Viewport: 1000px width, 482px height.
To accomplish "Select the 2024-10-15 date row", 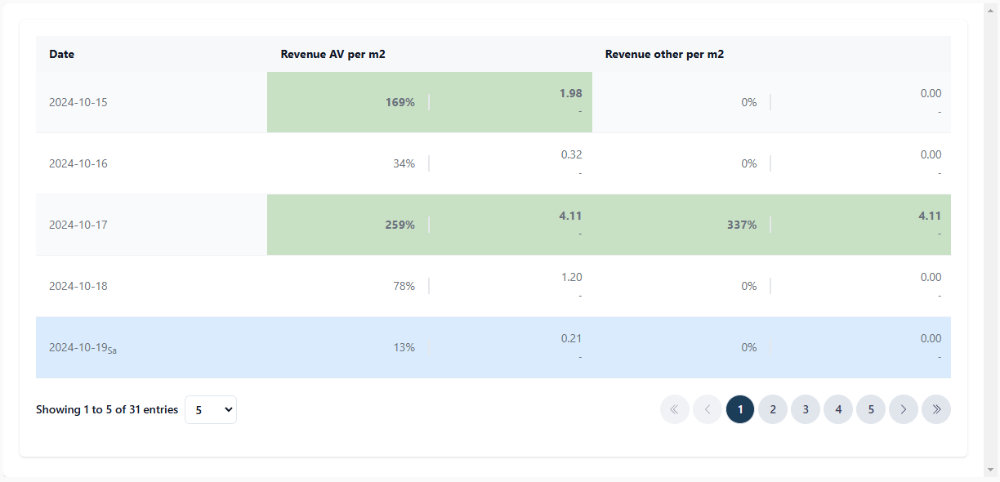I will [x=78, y=102].
